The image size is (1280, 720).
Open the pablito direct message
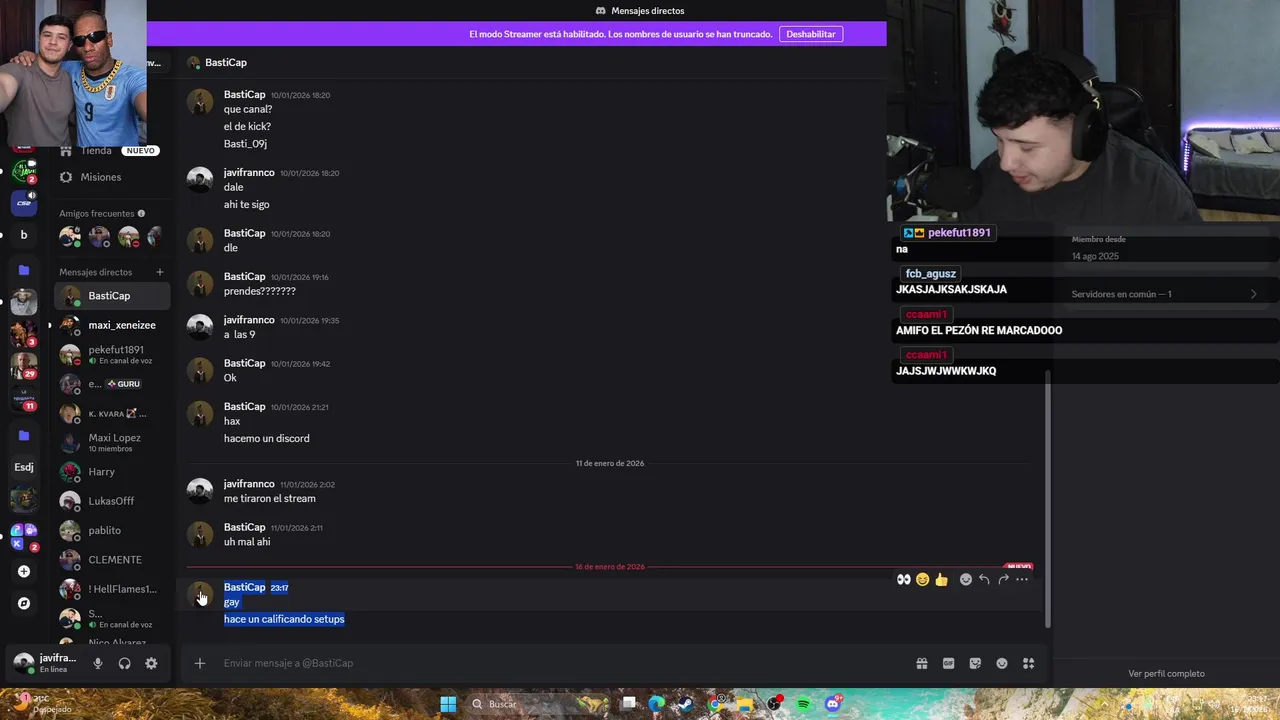112,530
